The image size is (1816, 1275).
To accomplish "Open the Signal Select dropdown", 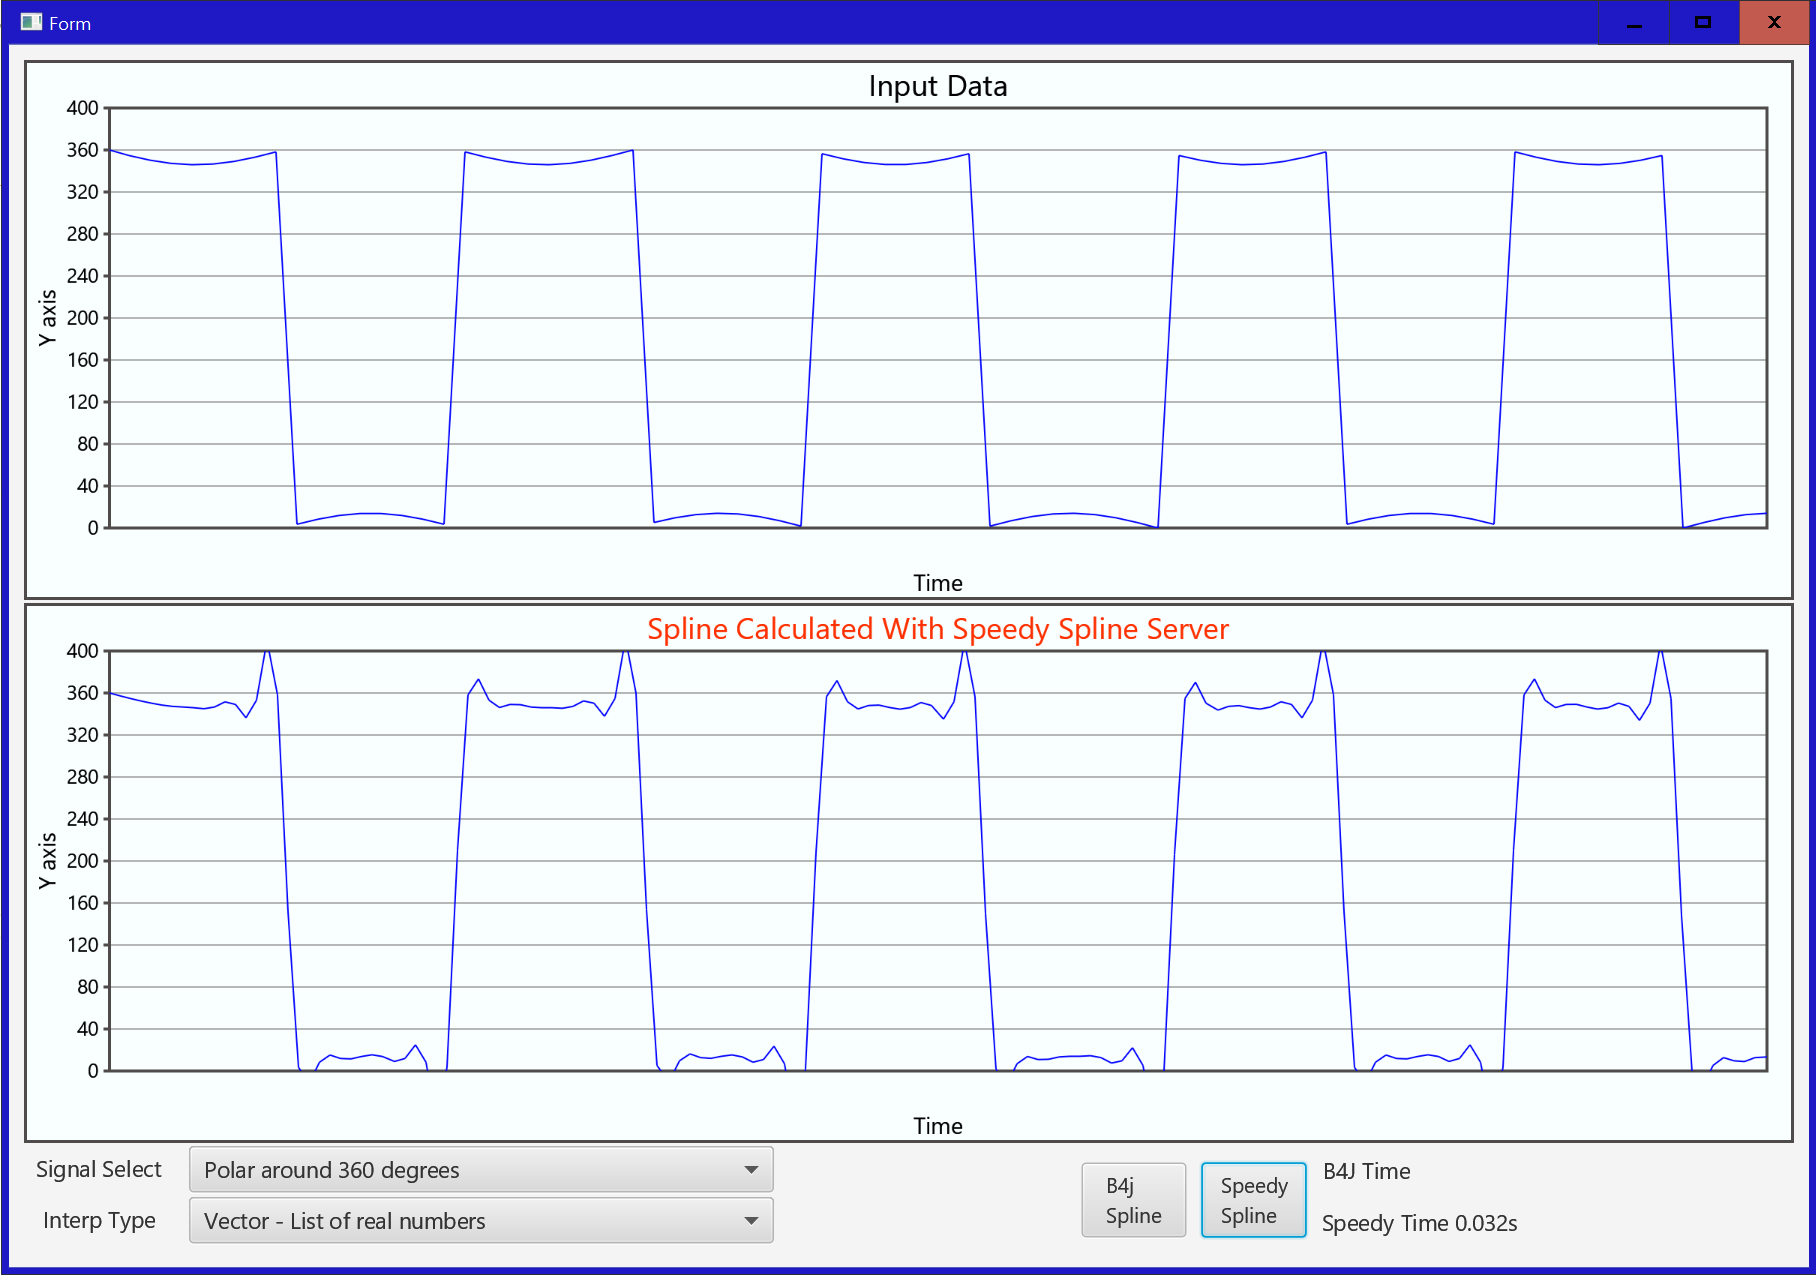I will 481,1170.
